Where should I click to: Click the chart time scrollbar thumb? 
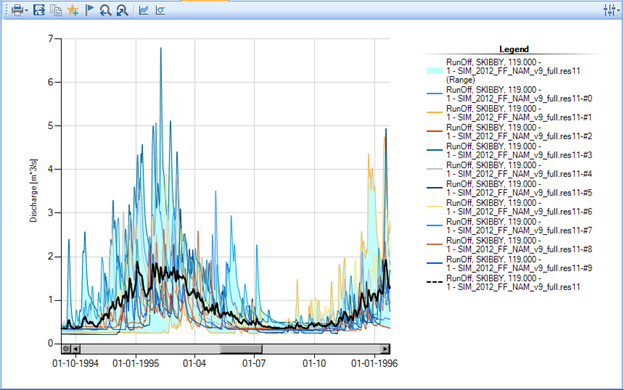(x=241, y=349)
